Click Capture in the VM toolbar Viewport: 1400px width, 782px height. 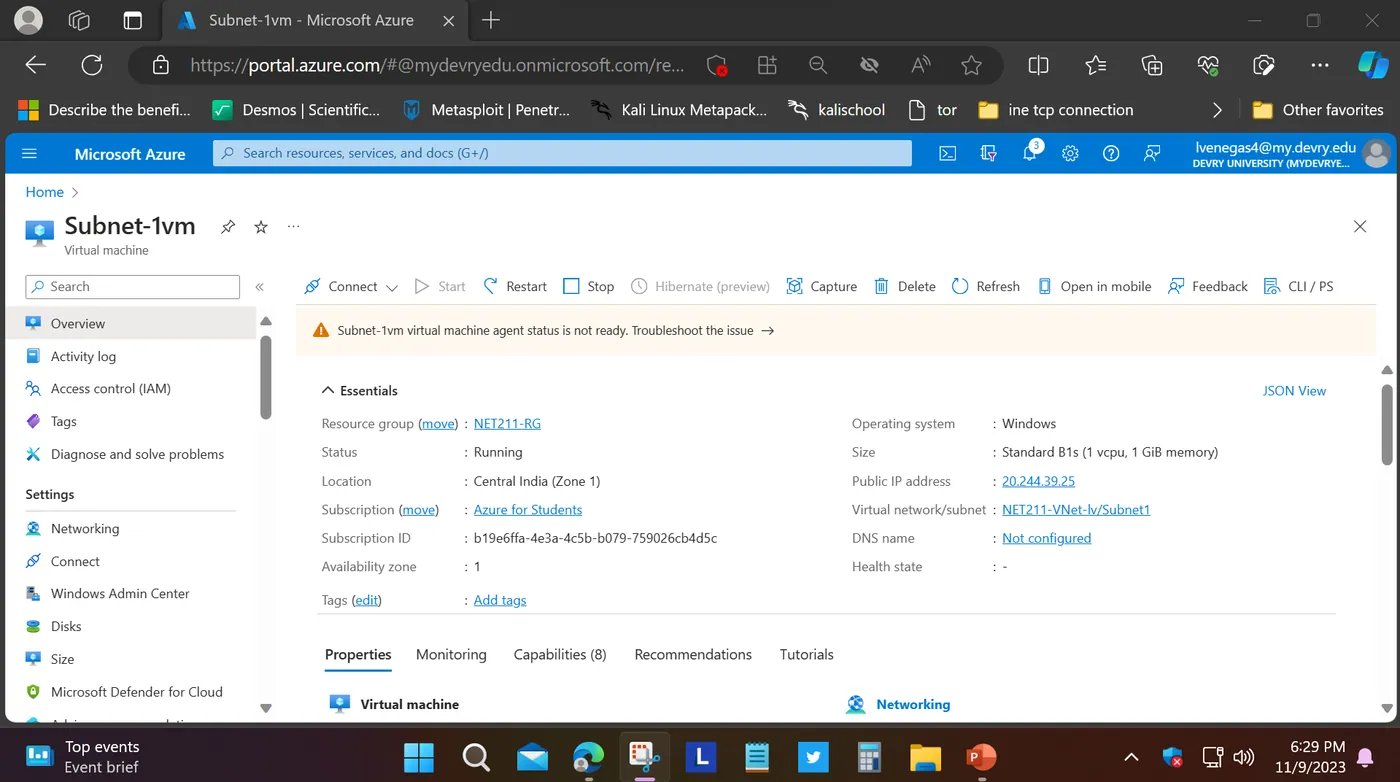[822, 286]
